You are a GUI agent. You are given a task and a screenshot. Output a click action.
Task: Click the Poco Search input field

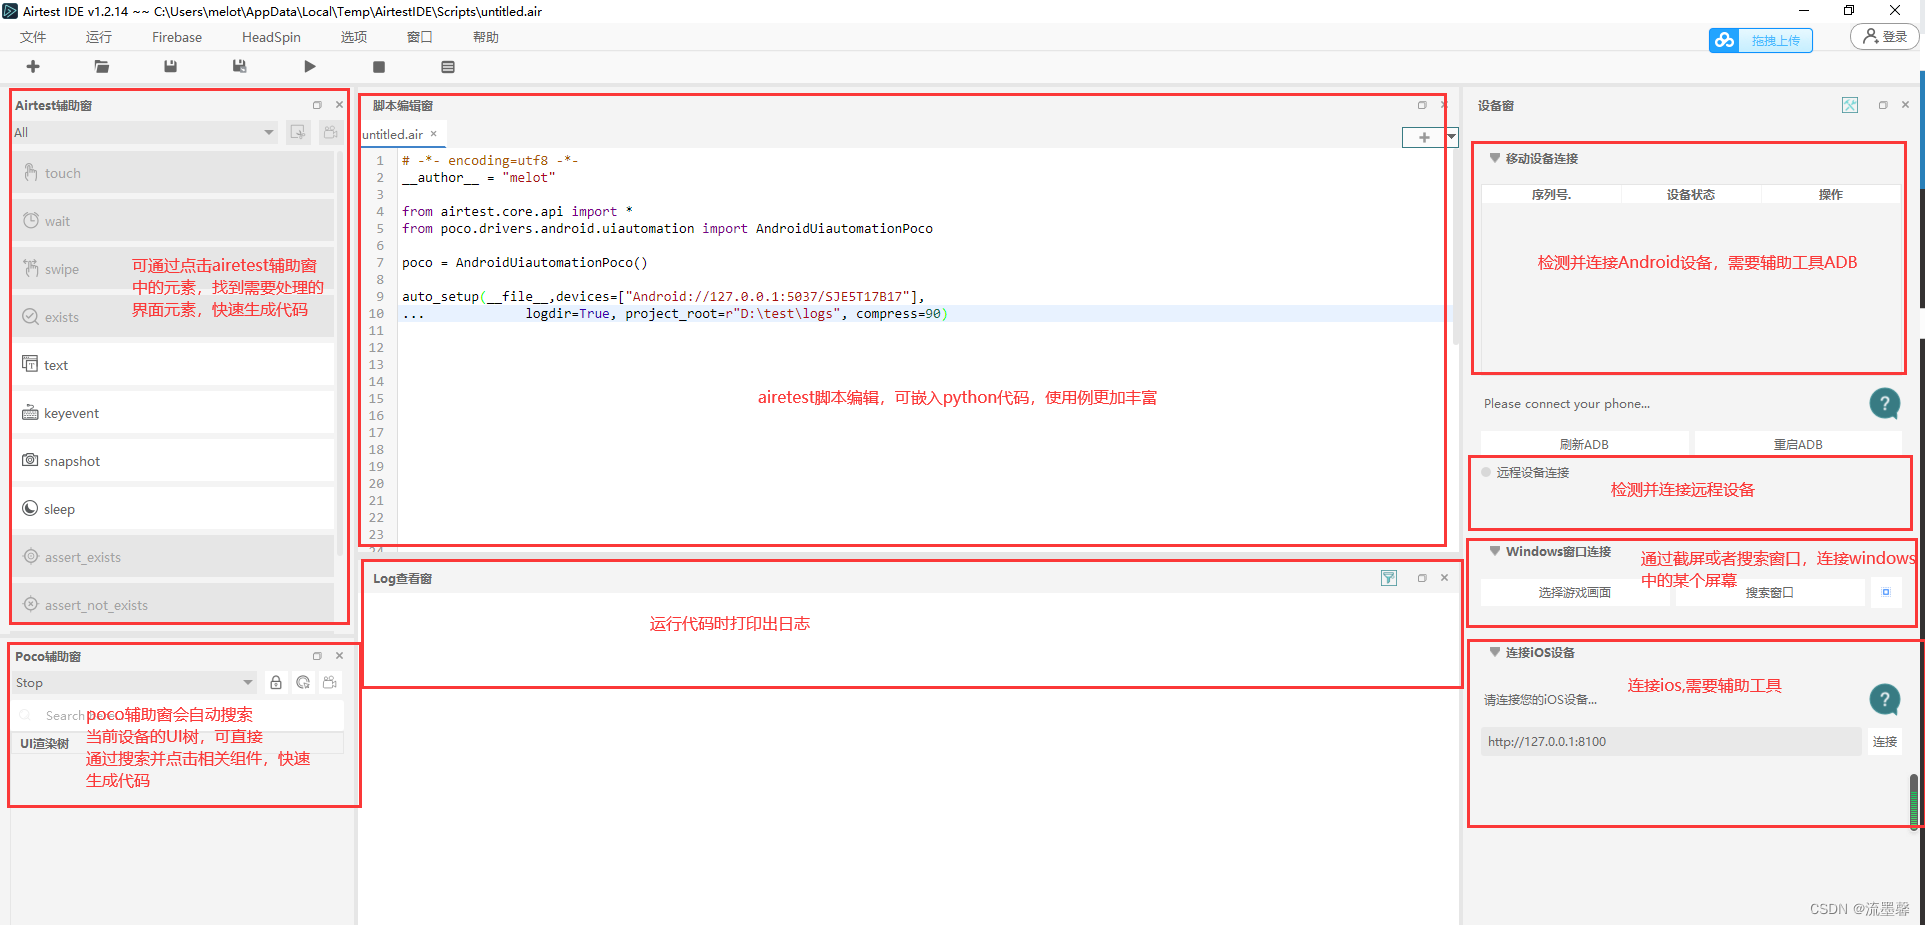pyautogui.click(x=178, y=715)
